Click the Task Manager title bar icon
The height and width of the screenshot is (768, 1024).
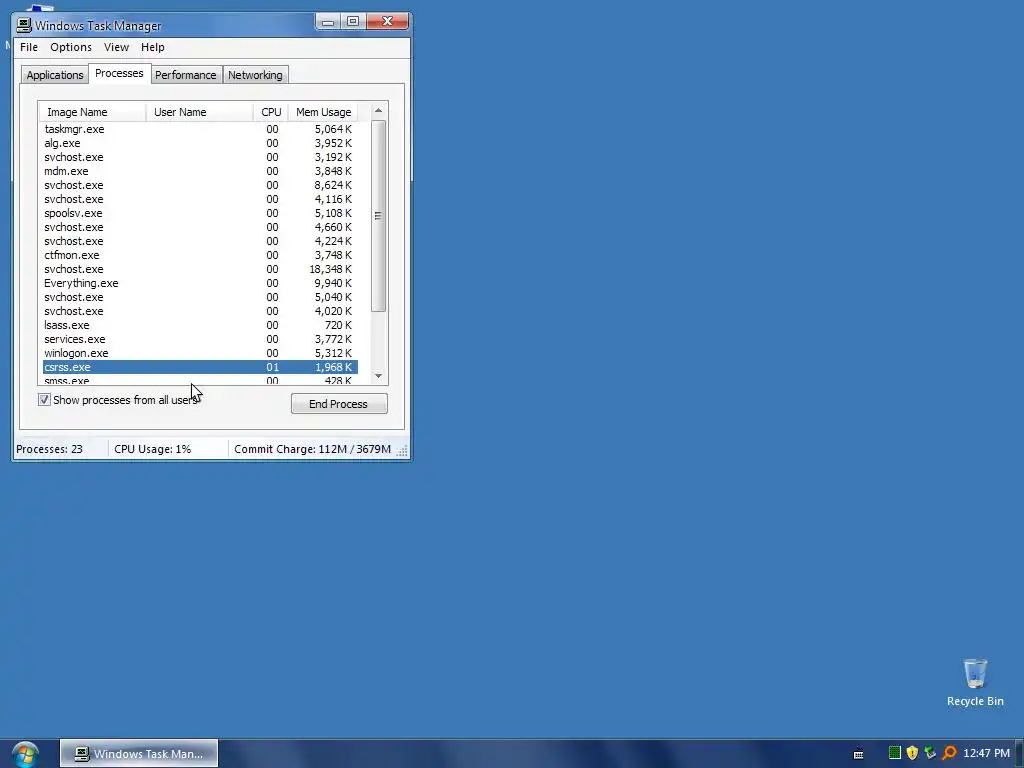tap(24, 25)
